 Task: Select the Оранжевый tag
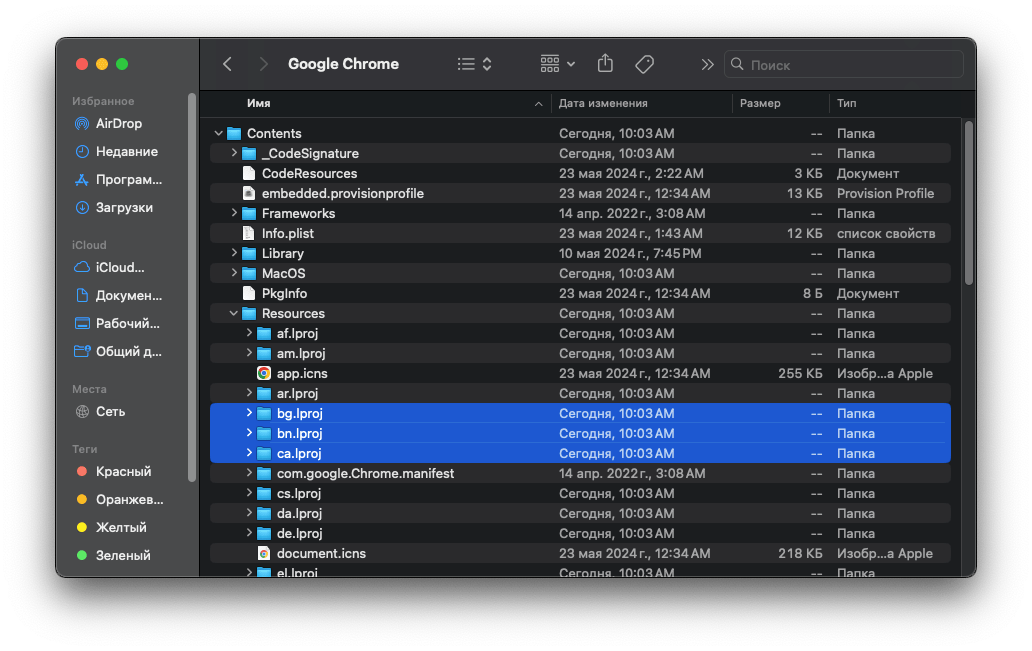click(x=129, y=499)
